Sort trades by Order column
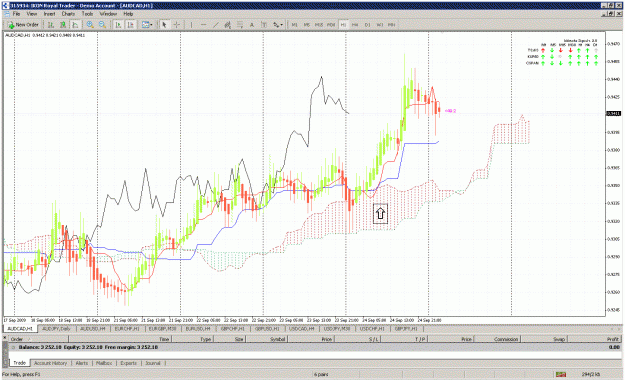This screenshot has width=625, height=380. (x=38, y=339)
